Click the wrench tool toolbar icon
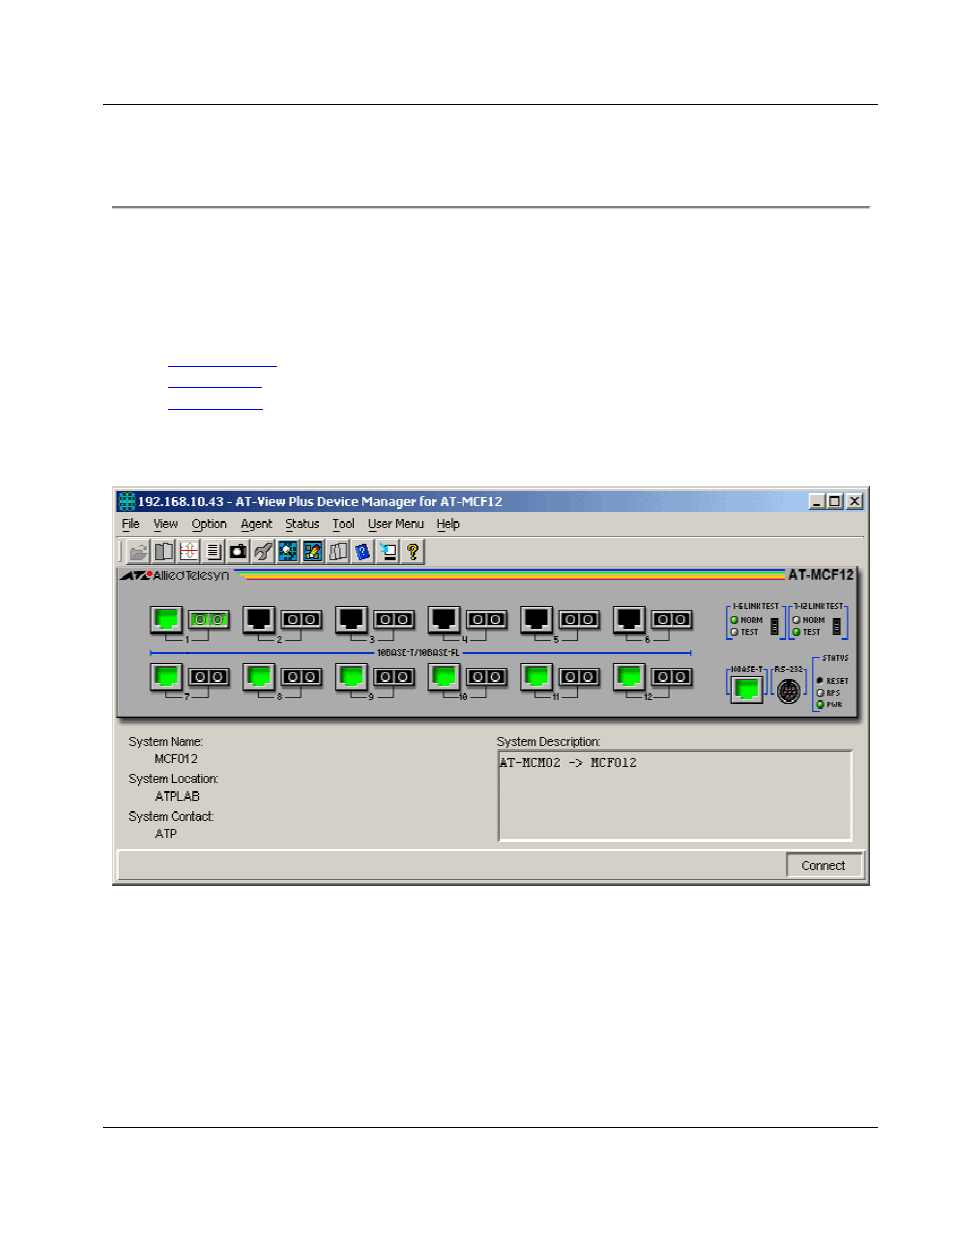This screenshot has width=954, height=1235. [x=263, y=551]
